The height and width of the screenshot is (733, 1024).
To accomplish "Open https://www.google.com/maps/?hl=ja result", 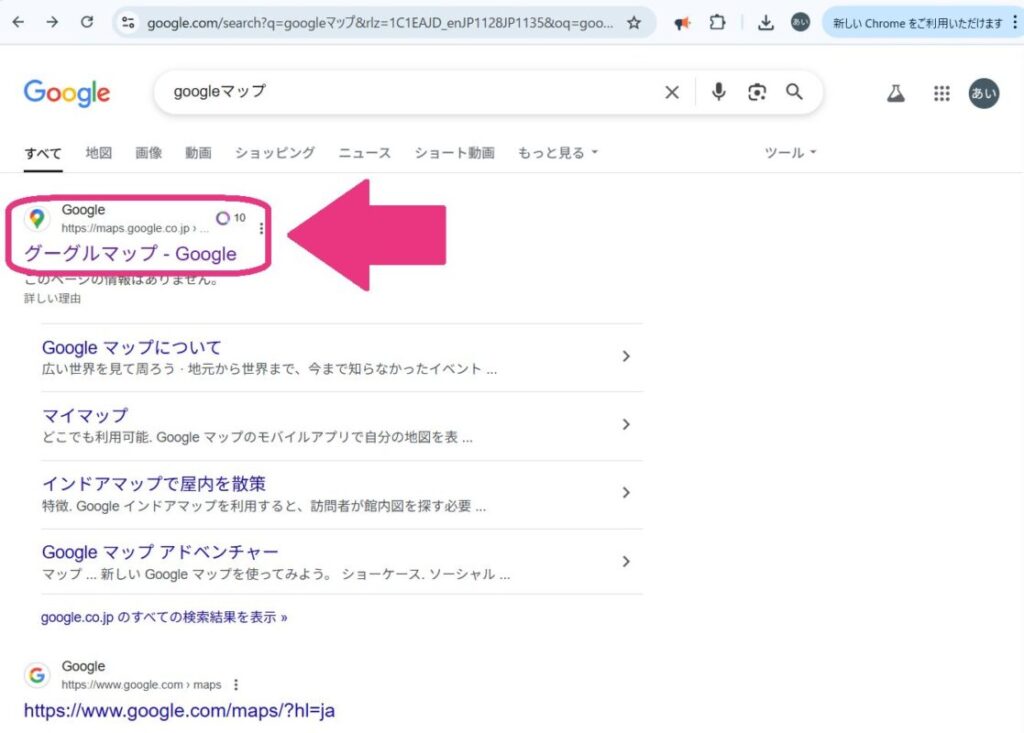I will [x=179, y=710].
